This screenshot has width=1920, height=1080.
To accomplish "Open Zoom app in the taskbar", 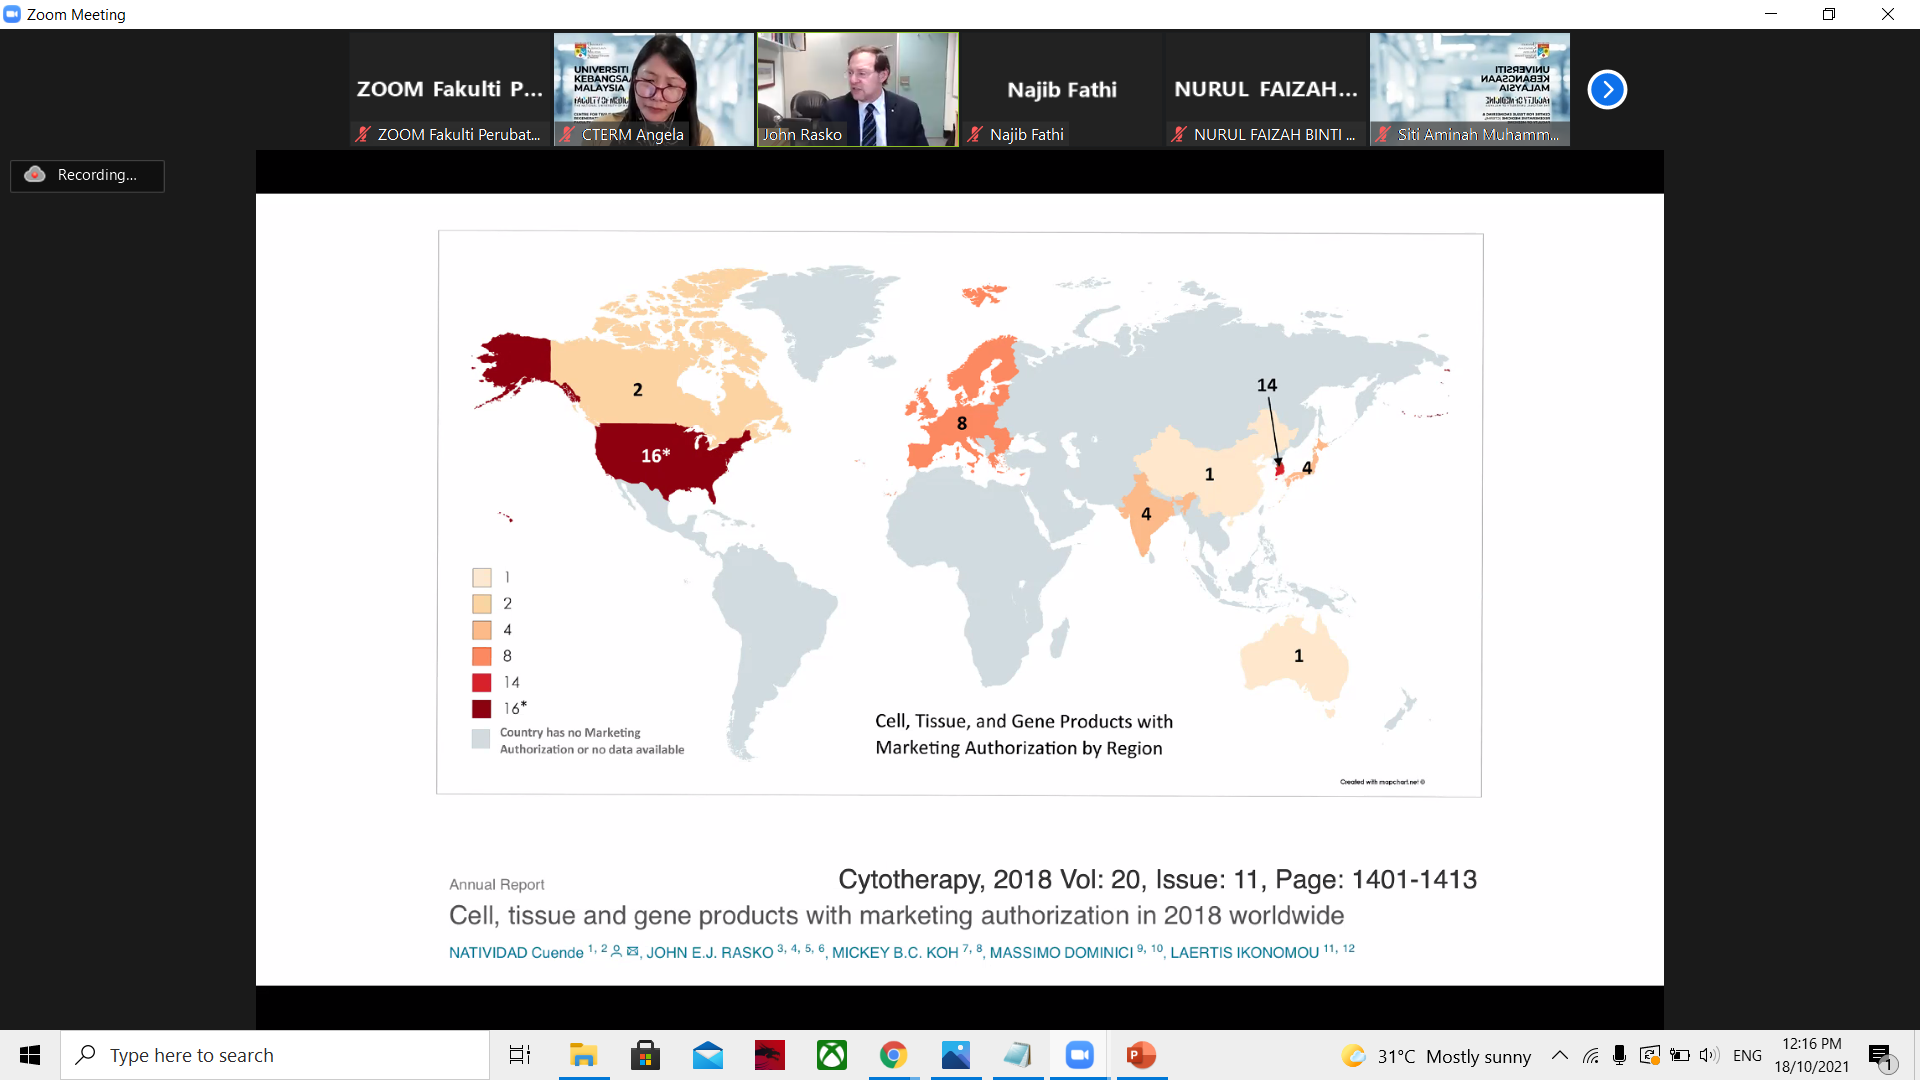I will [1079, 1055].
